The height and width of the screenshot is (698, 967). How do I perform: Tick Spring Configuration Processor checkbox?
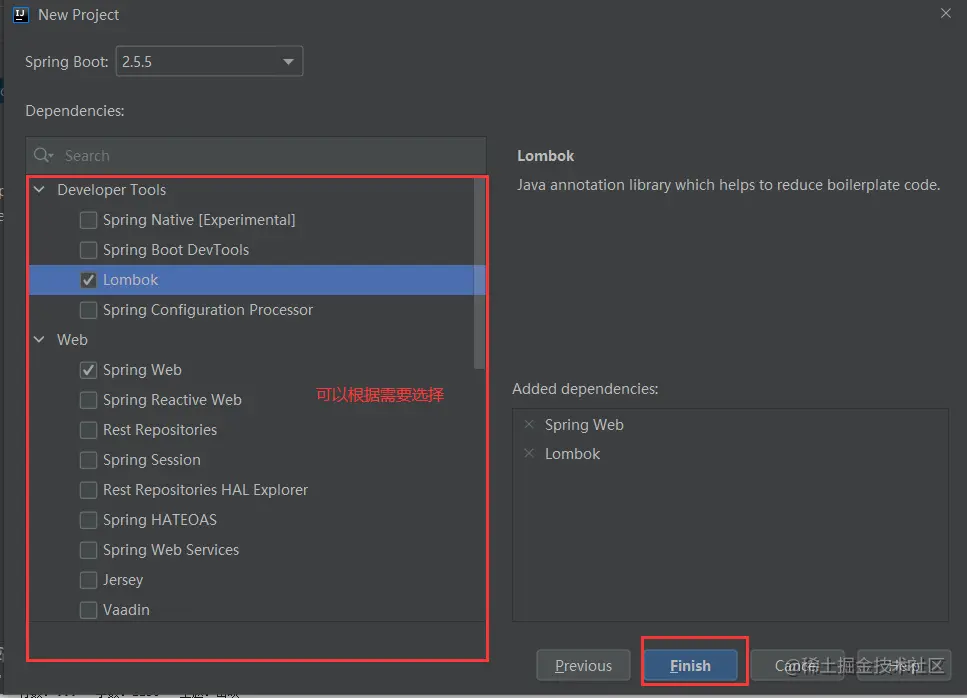click(x=88, y=310)
